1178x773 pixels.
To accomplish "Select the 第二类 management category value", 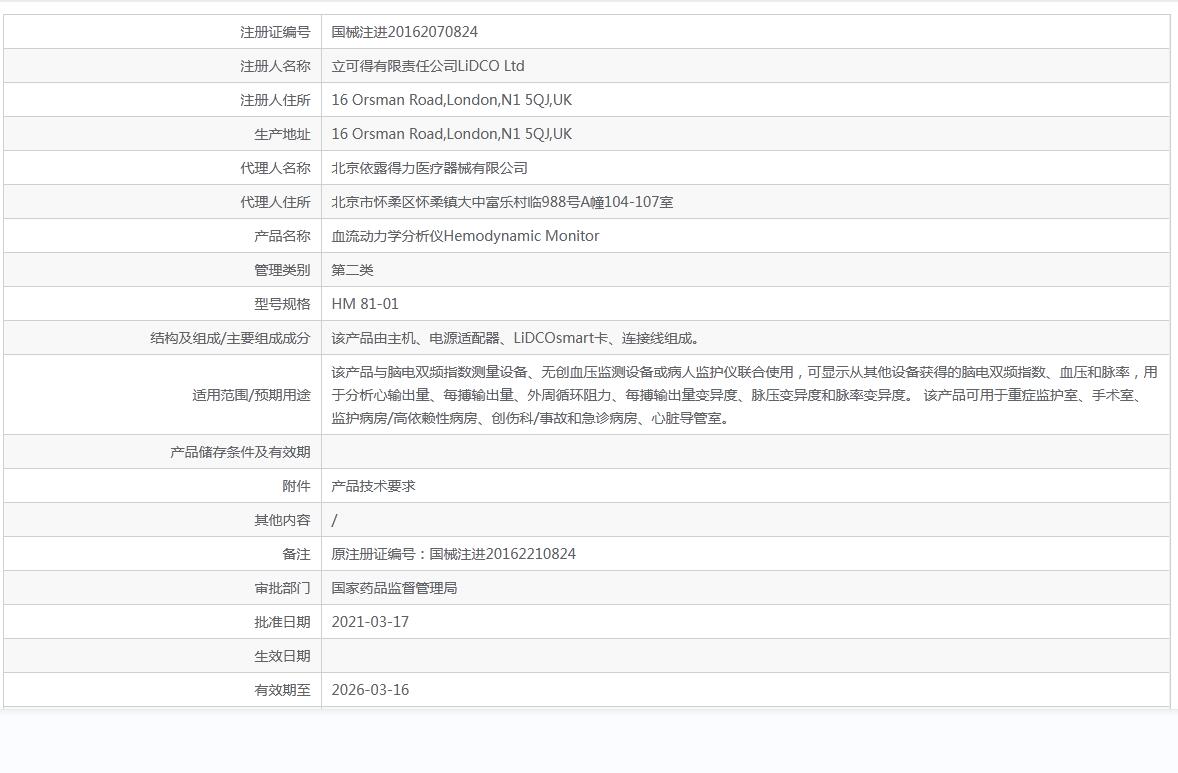I will click(x=352, y=270).
